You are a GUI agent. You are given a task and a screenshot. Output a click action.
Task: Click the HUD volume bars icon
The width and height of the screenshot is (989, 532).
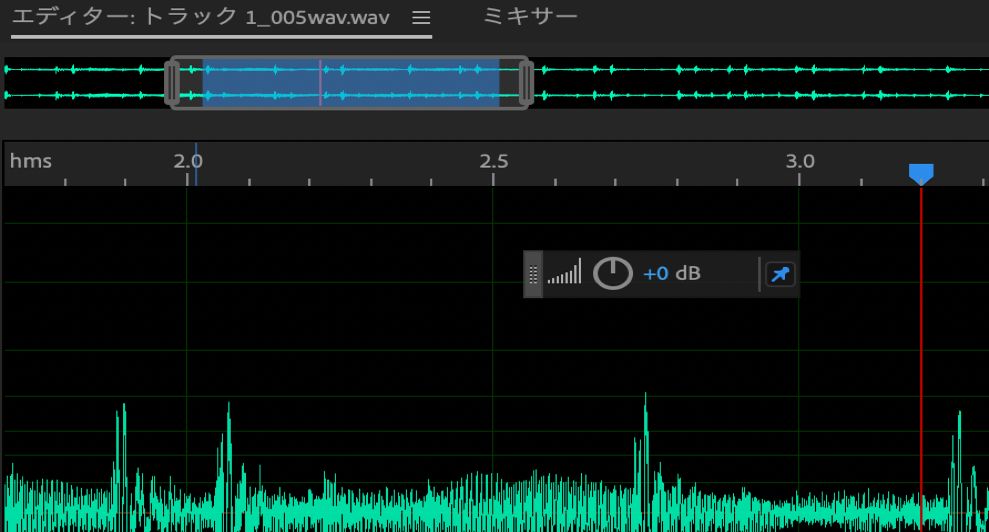(x=565, y=272)
